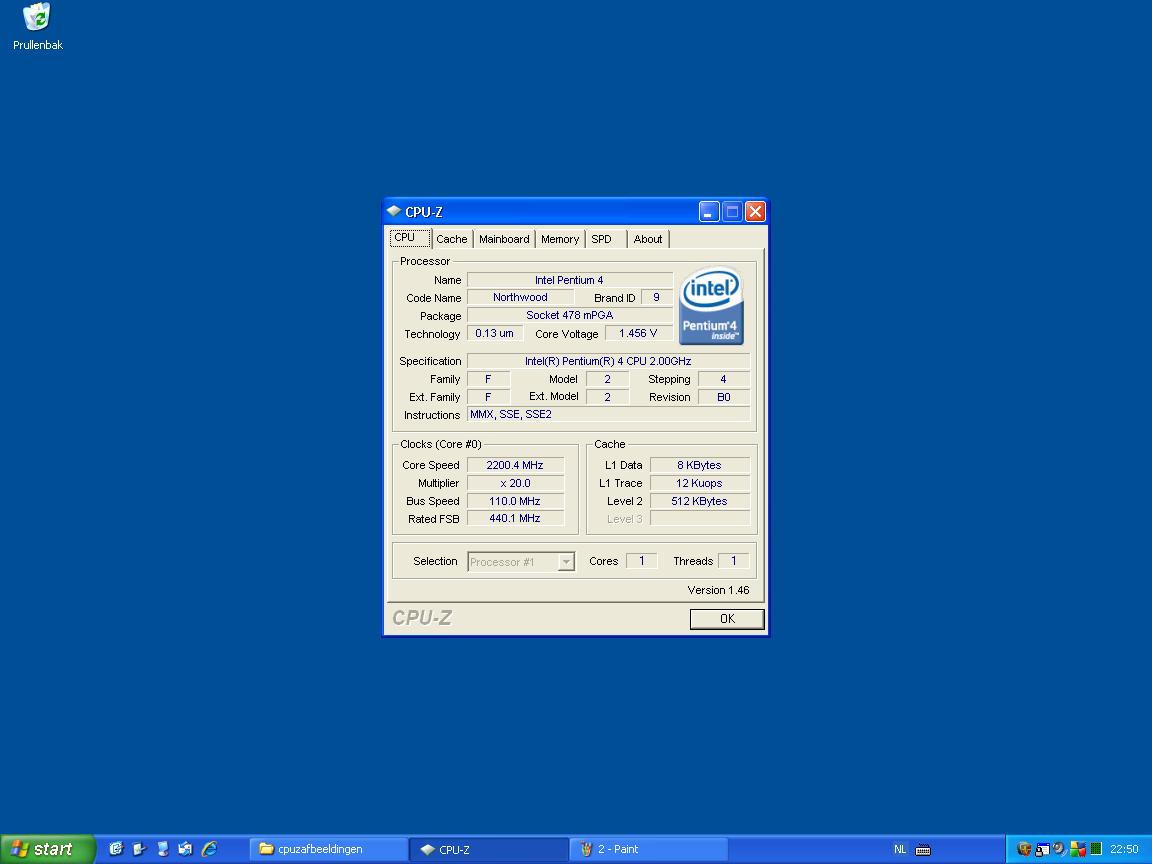Click the Revision value B0
1152x864 pixels.
[x=724, y=397]
